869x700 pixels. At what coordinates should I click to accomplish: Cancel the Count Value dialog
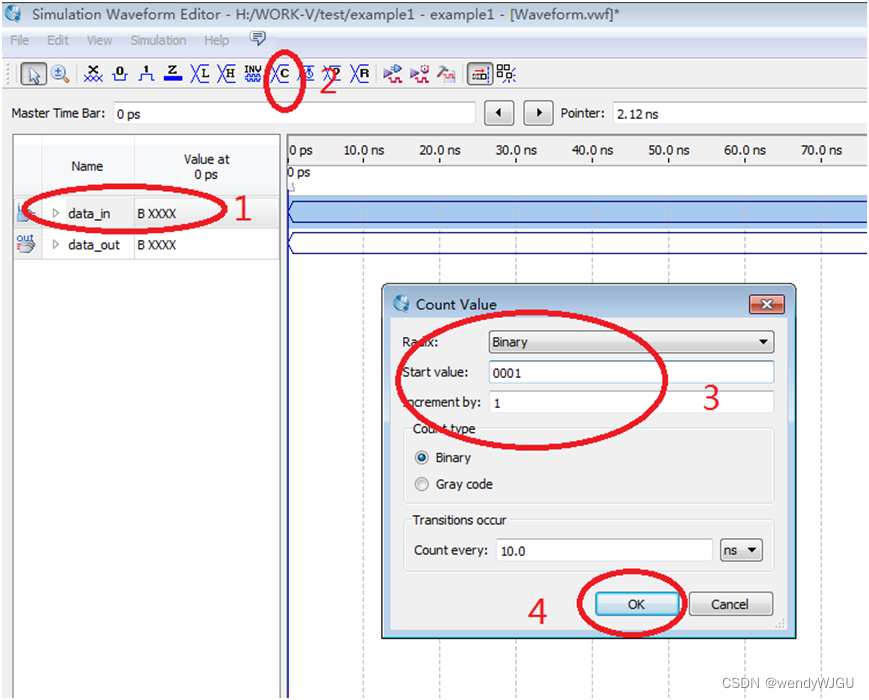point(730,604)
